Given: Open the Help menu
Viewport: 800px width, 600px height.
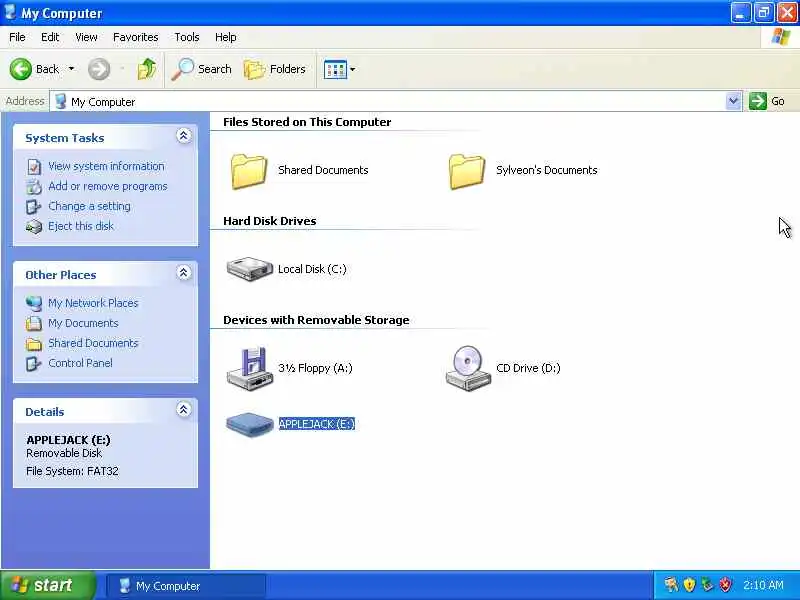Looking at the screenshot, I should coord(226,37).
